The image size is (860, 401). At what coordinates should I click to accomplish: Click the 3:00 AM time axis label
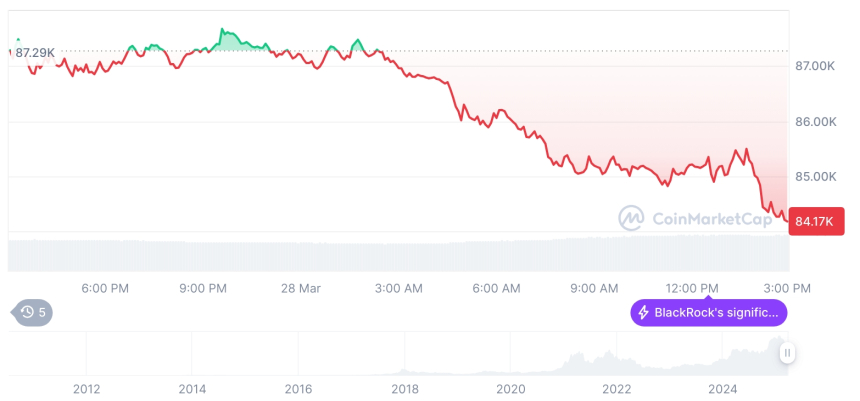pos(399,288)
